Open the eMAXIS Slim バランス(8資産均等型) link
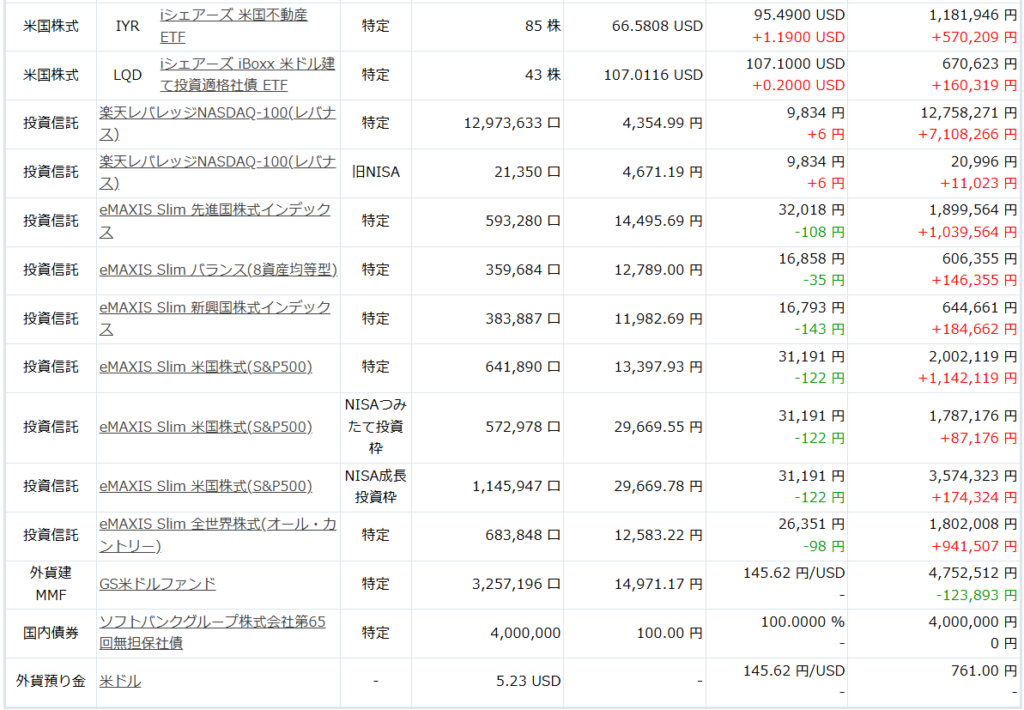Screen dimensions: 1024x710 [218, 269]
